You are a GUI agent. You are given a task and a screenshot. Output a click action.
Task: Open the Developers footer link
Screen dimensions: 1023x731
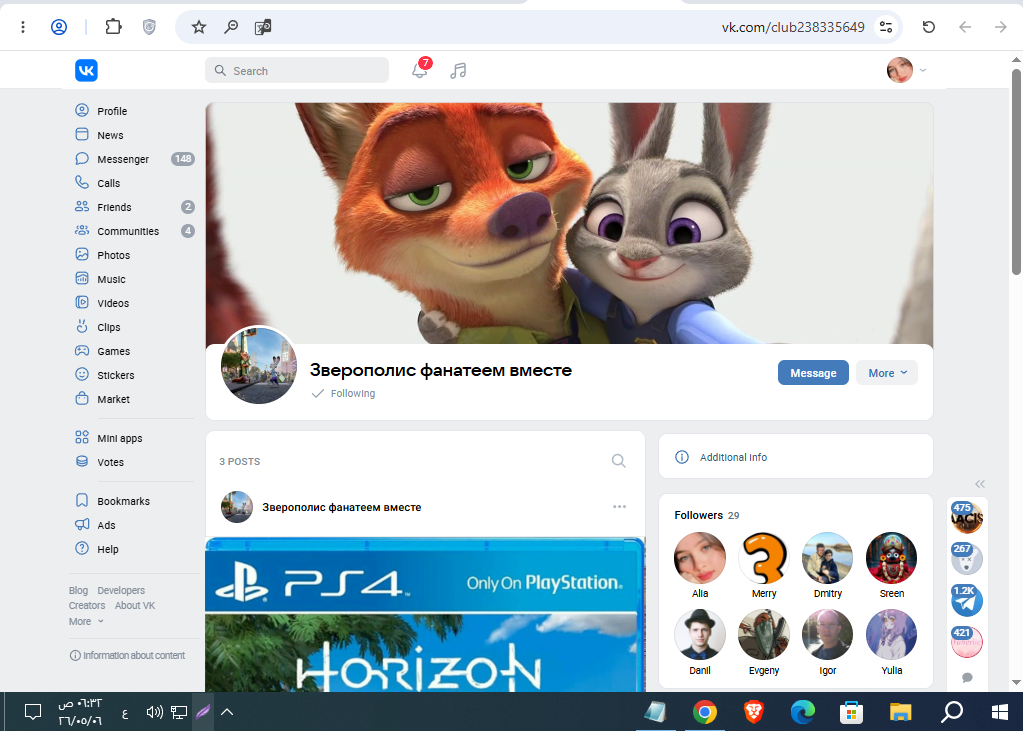121,591
